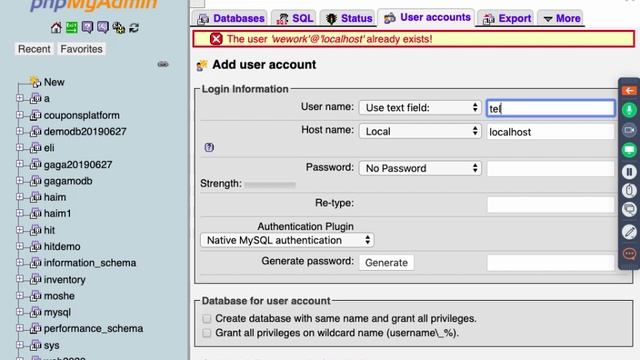The width and height of the screenshot is (640, 360).
Task: Open the moshe database link
Action: pyautogui.click(x=59, y=296)
